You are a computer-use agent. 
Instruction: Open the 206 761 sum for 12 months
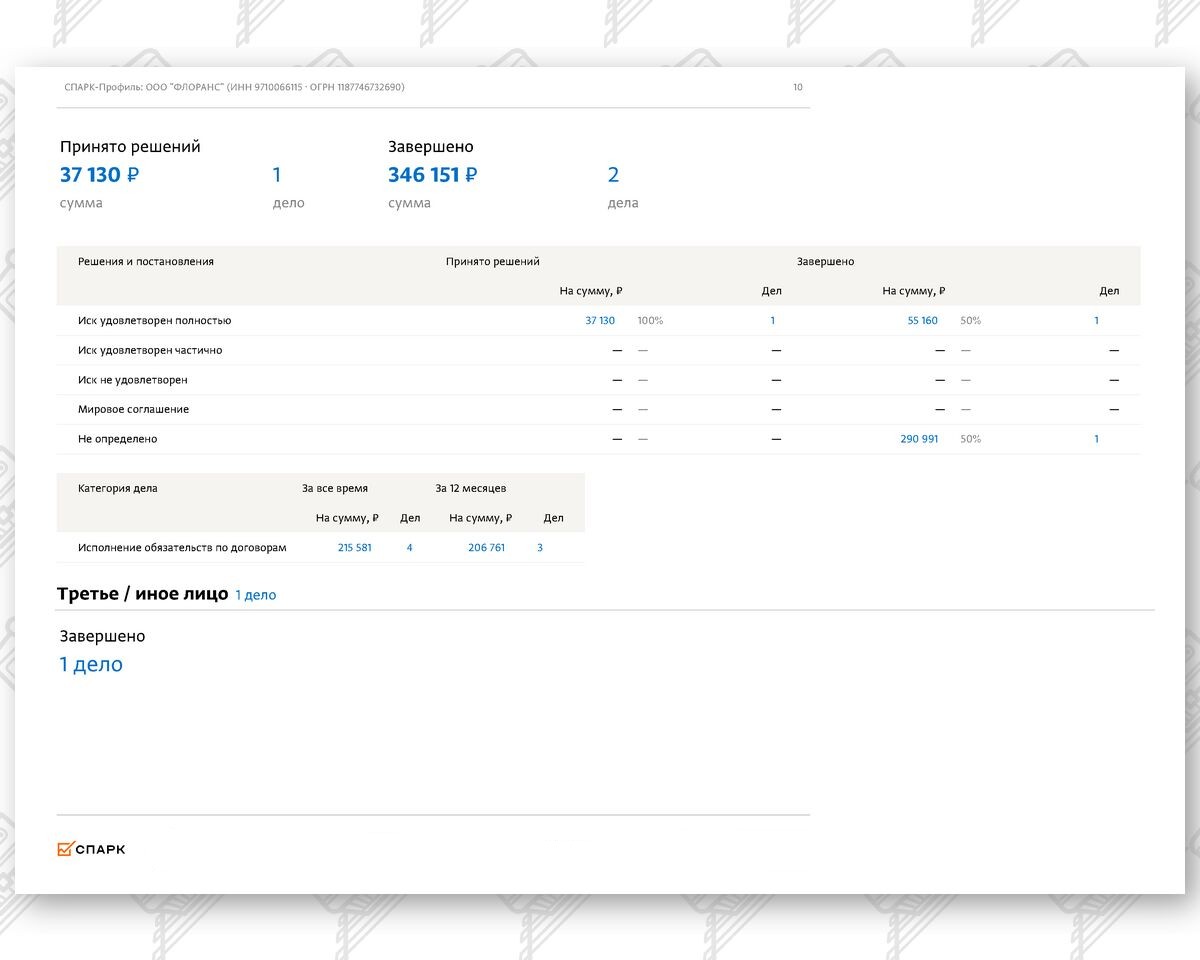pyautogui.click(x=486, y=548)
